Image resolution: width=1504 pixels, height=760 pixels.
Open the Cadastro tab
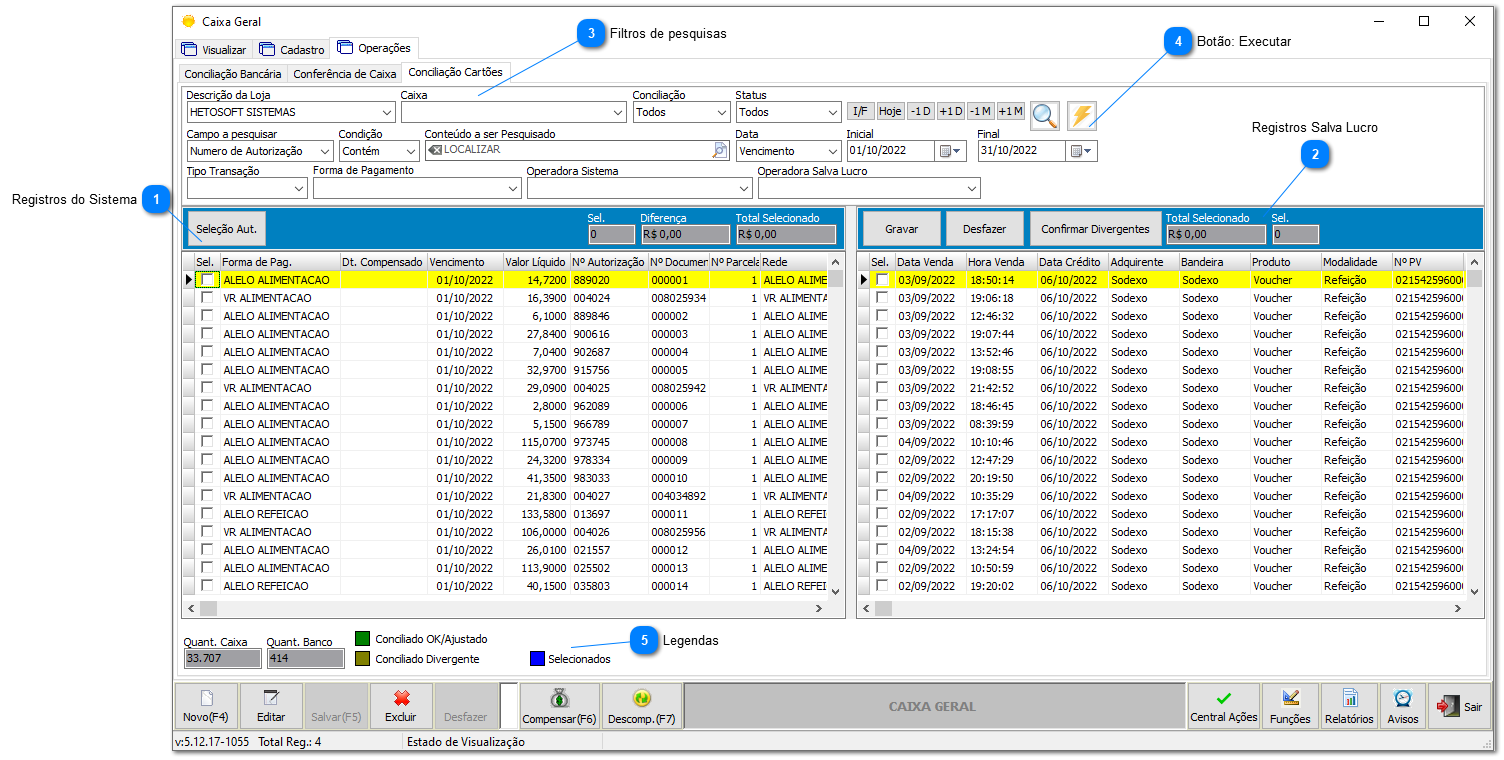click(292, 49)
